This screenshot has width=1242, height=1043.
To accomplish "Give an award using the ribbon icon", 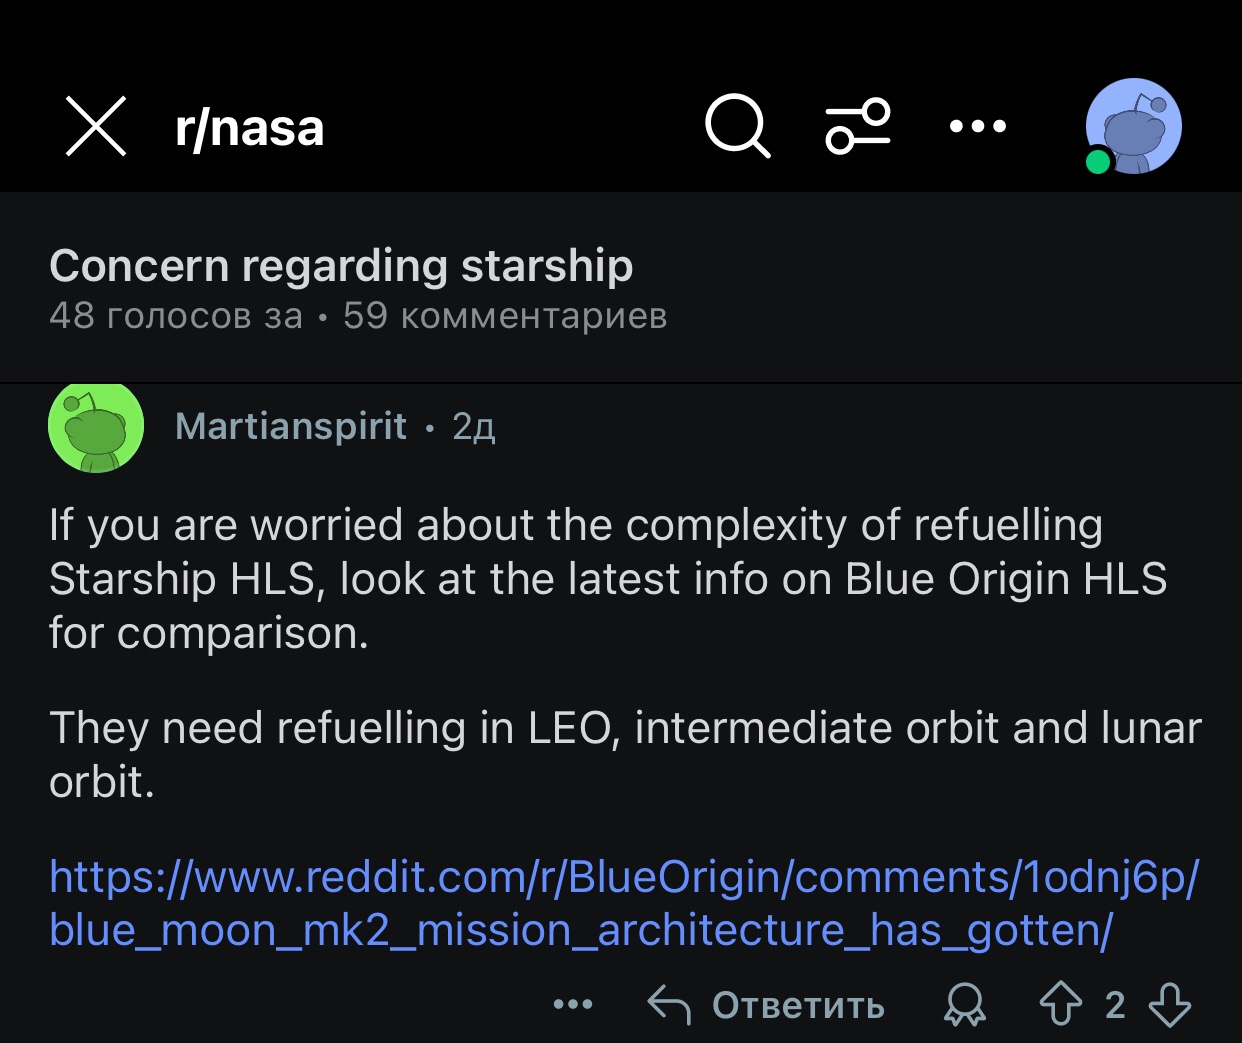I will pos(964,1004).
